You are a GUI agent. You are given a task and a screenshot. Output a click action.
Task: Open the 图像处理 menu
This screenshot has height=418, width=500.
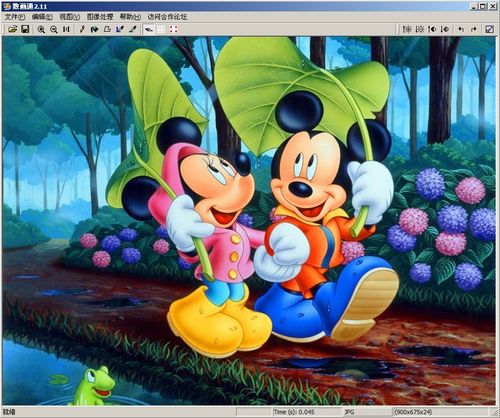coord(100,17)
